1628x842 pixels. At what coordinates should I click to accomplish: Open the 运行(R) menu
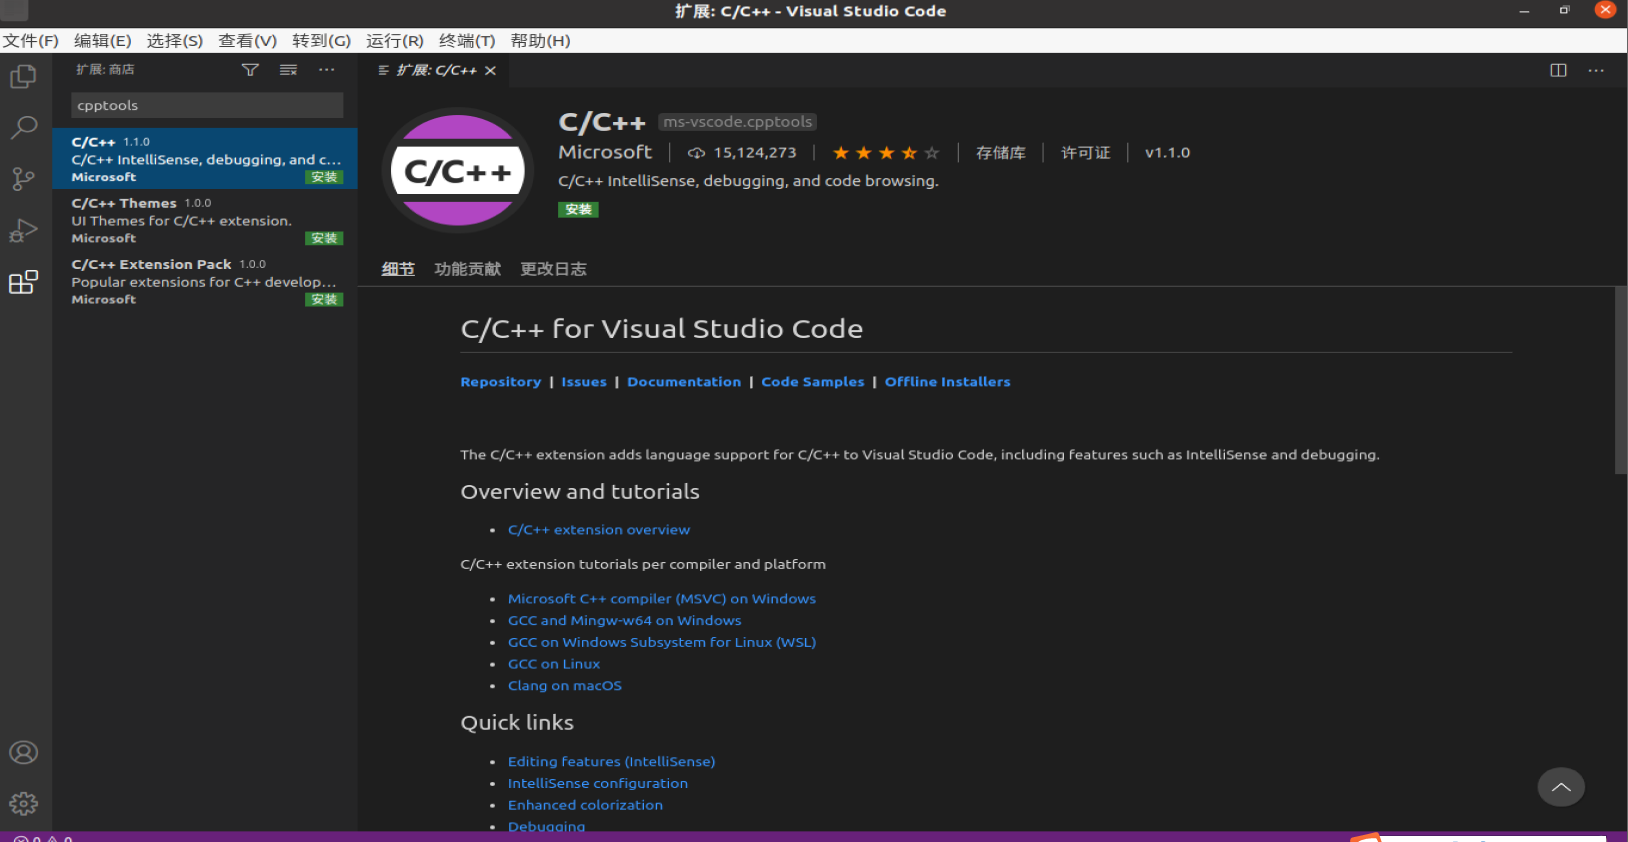point(395,41)
